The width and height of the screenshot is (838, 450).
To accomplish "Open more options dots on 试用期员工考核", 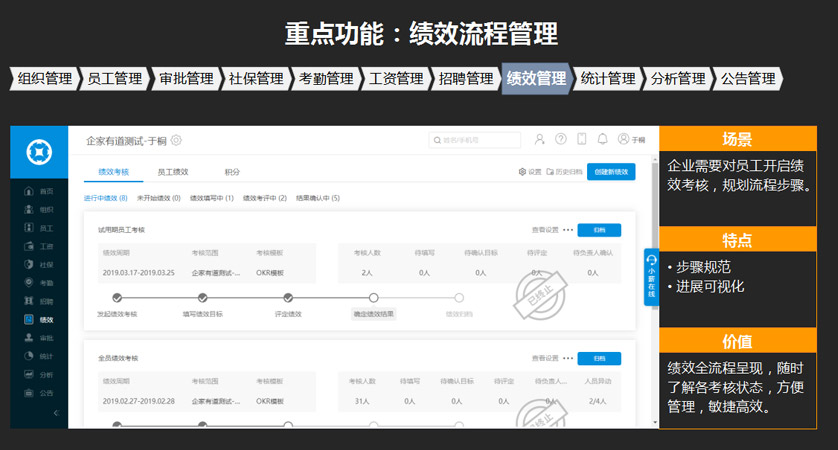I will click(x=568, y=230).
